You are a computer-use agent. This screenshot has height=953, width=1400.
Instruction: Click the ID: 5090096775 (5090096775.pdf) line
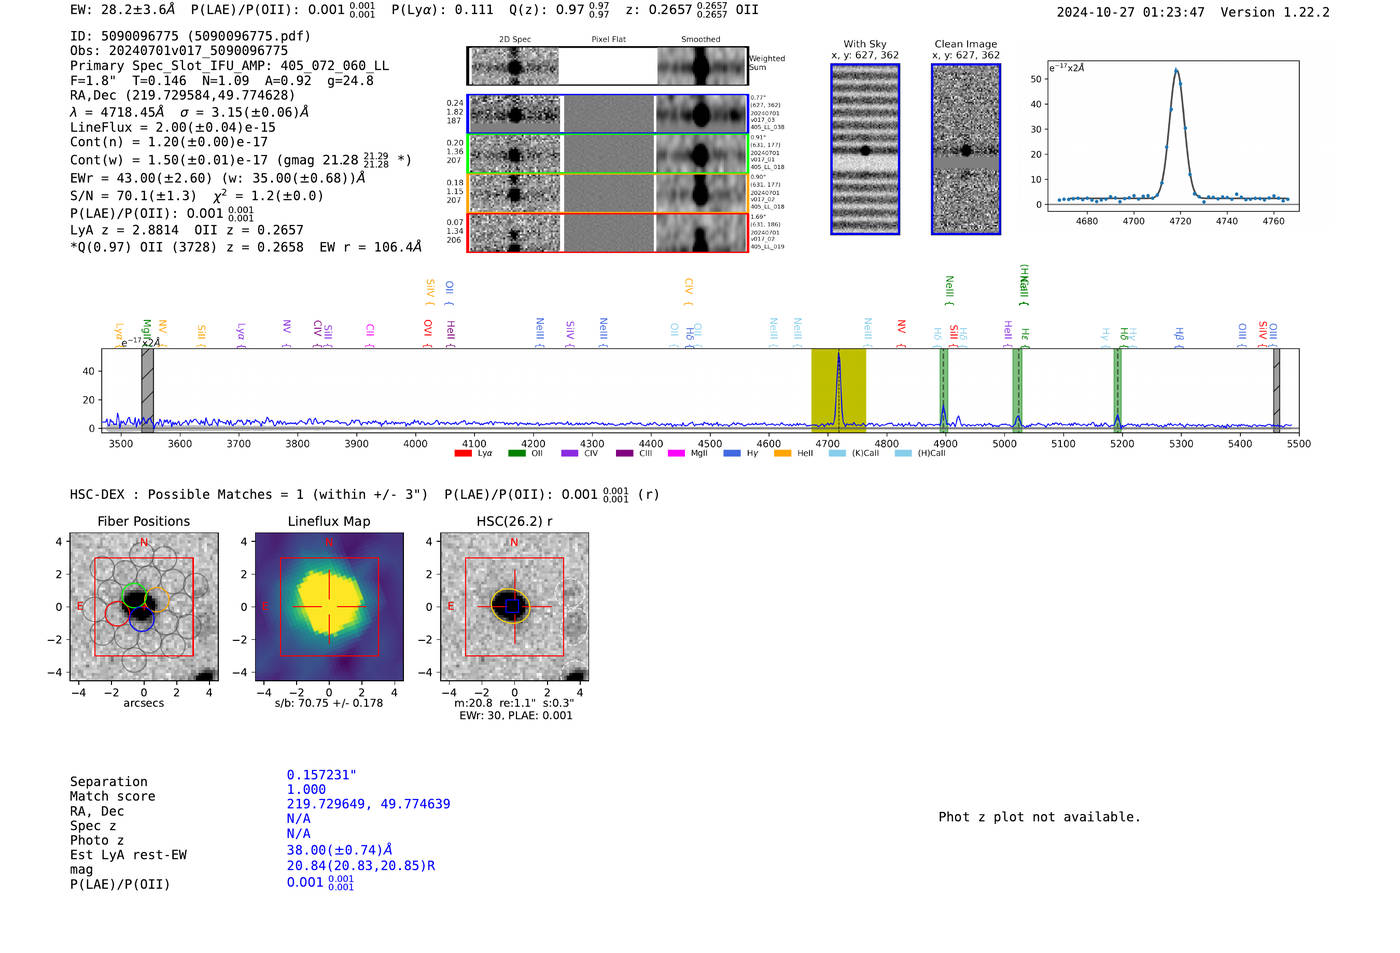coord(190,36)
